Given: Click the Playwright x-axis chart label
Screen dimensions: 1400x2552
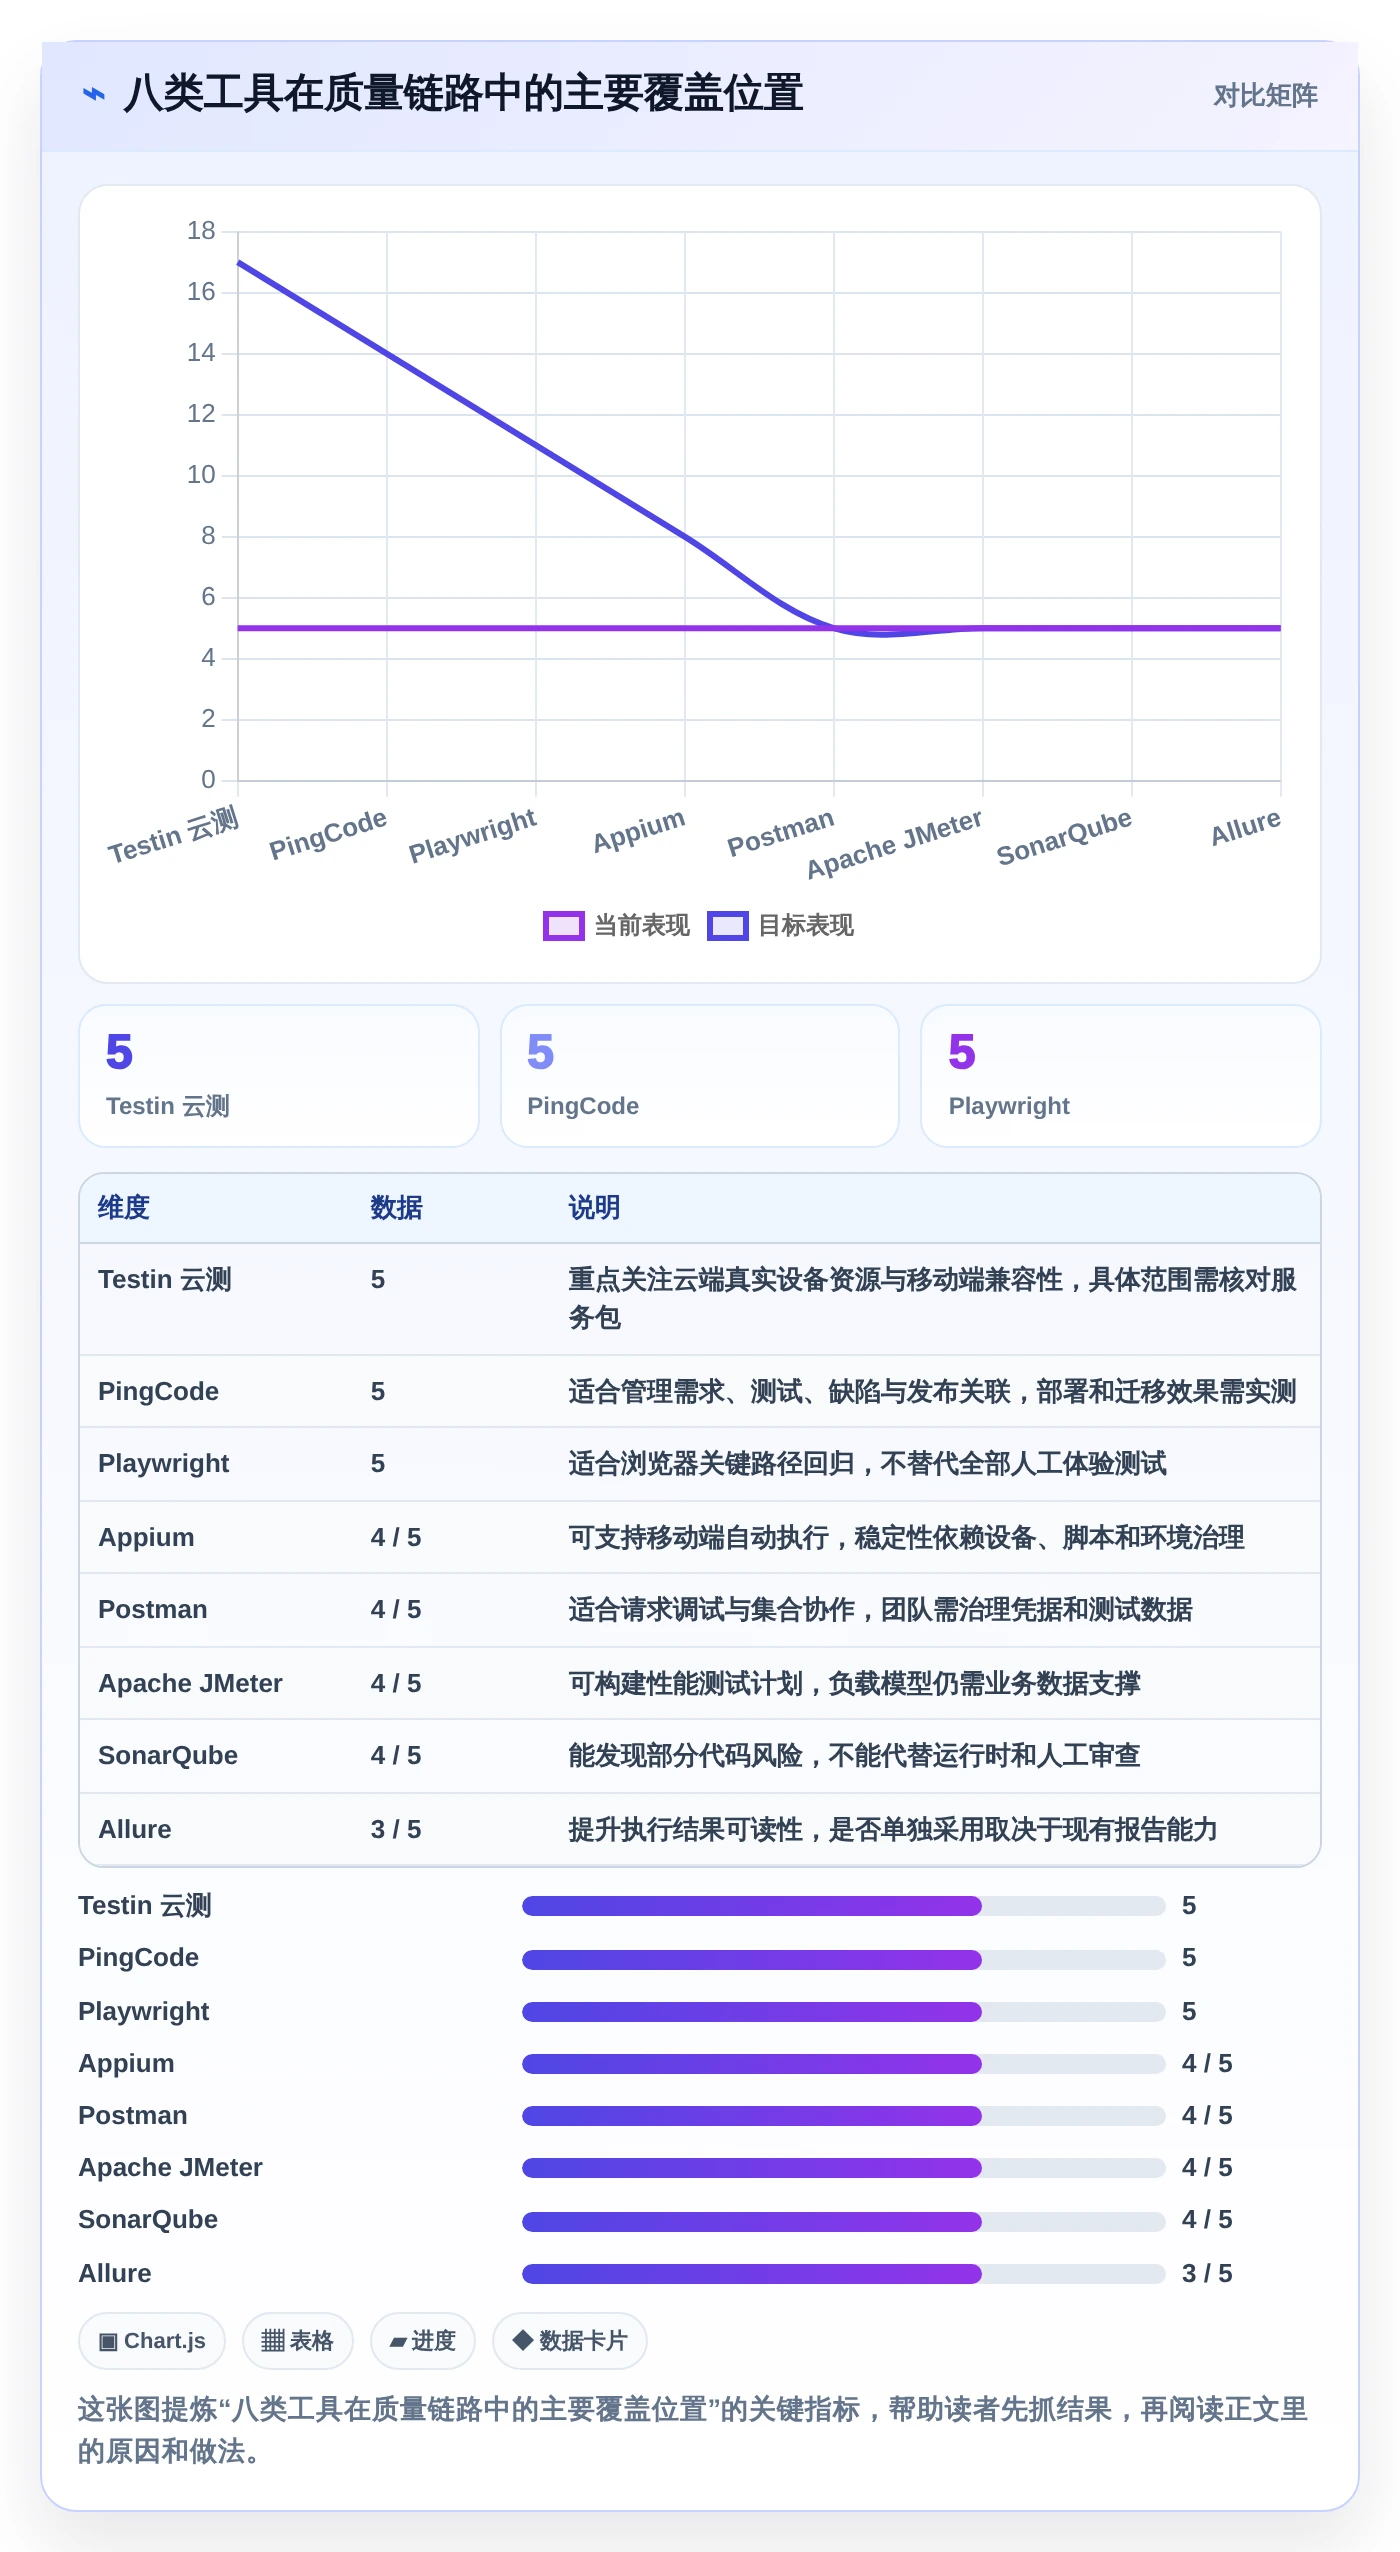Looking at the screenshot, I should click(473, 835).
